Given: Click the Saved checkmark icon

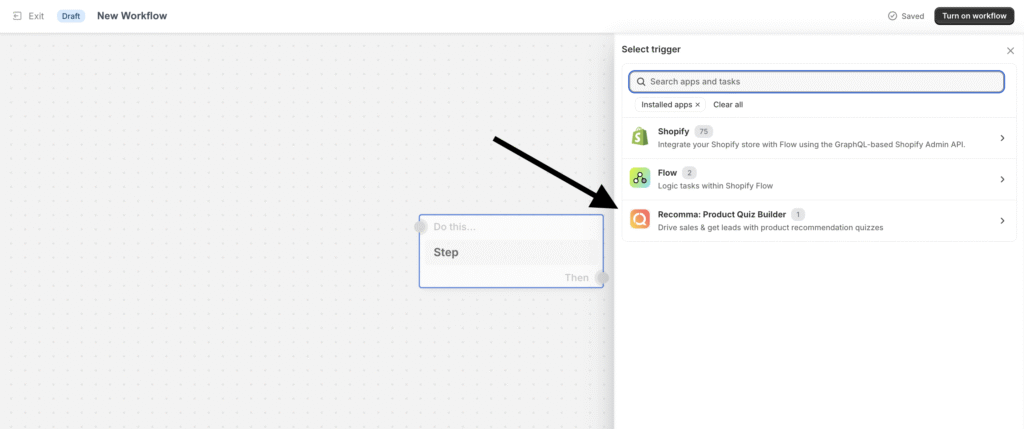Looking at the screenshot, I should click(x=892, y=16).
